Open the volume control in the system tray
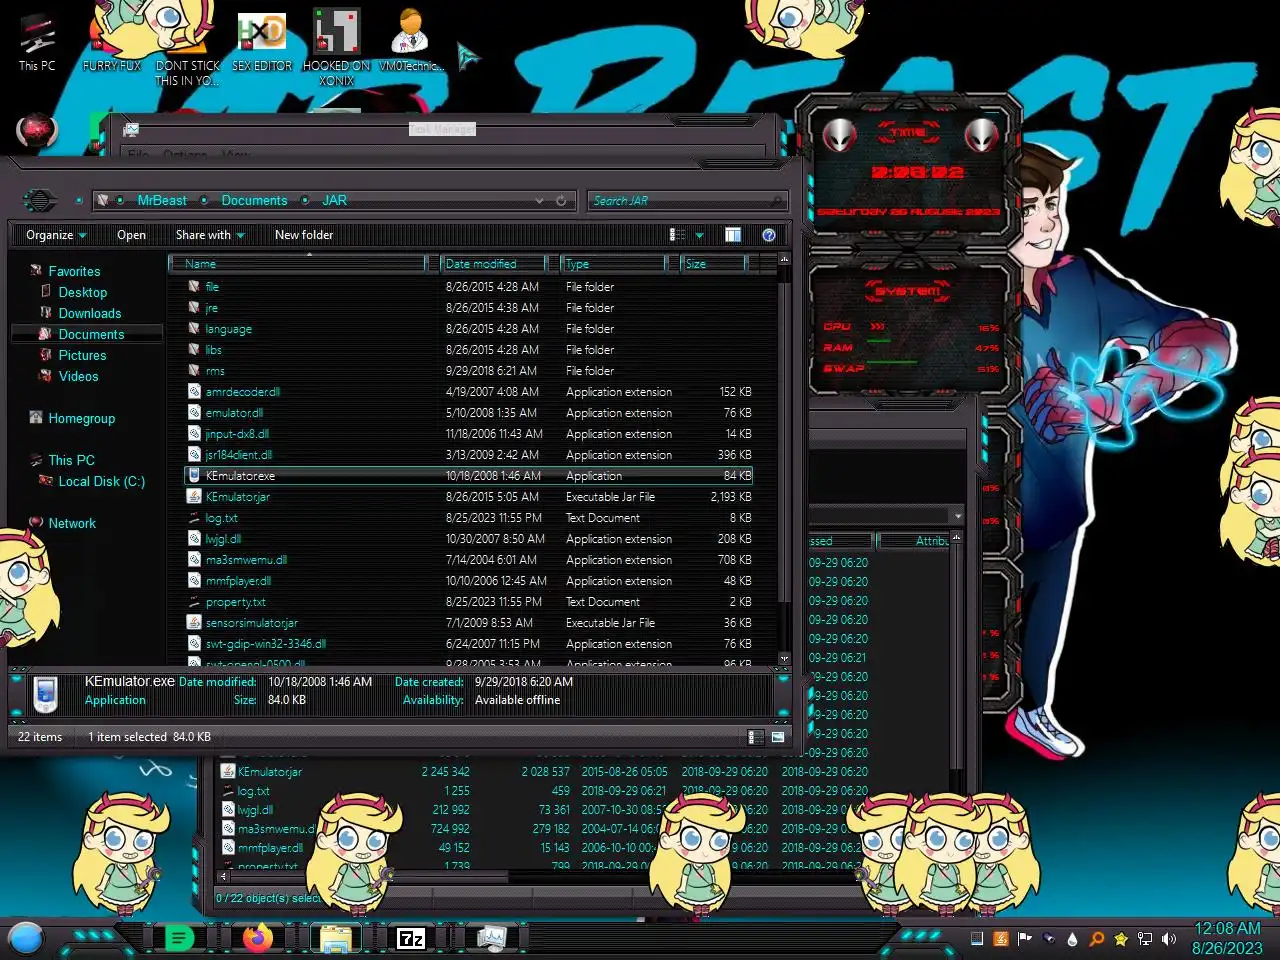 coord(1168,939)
